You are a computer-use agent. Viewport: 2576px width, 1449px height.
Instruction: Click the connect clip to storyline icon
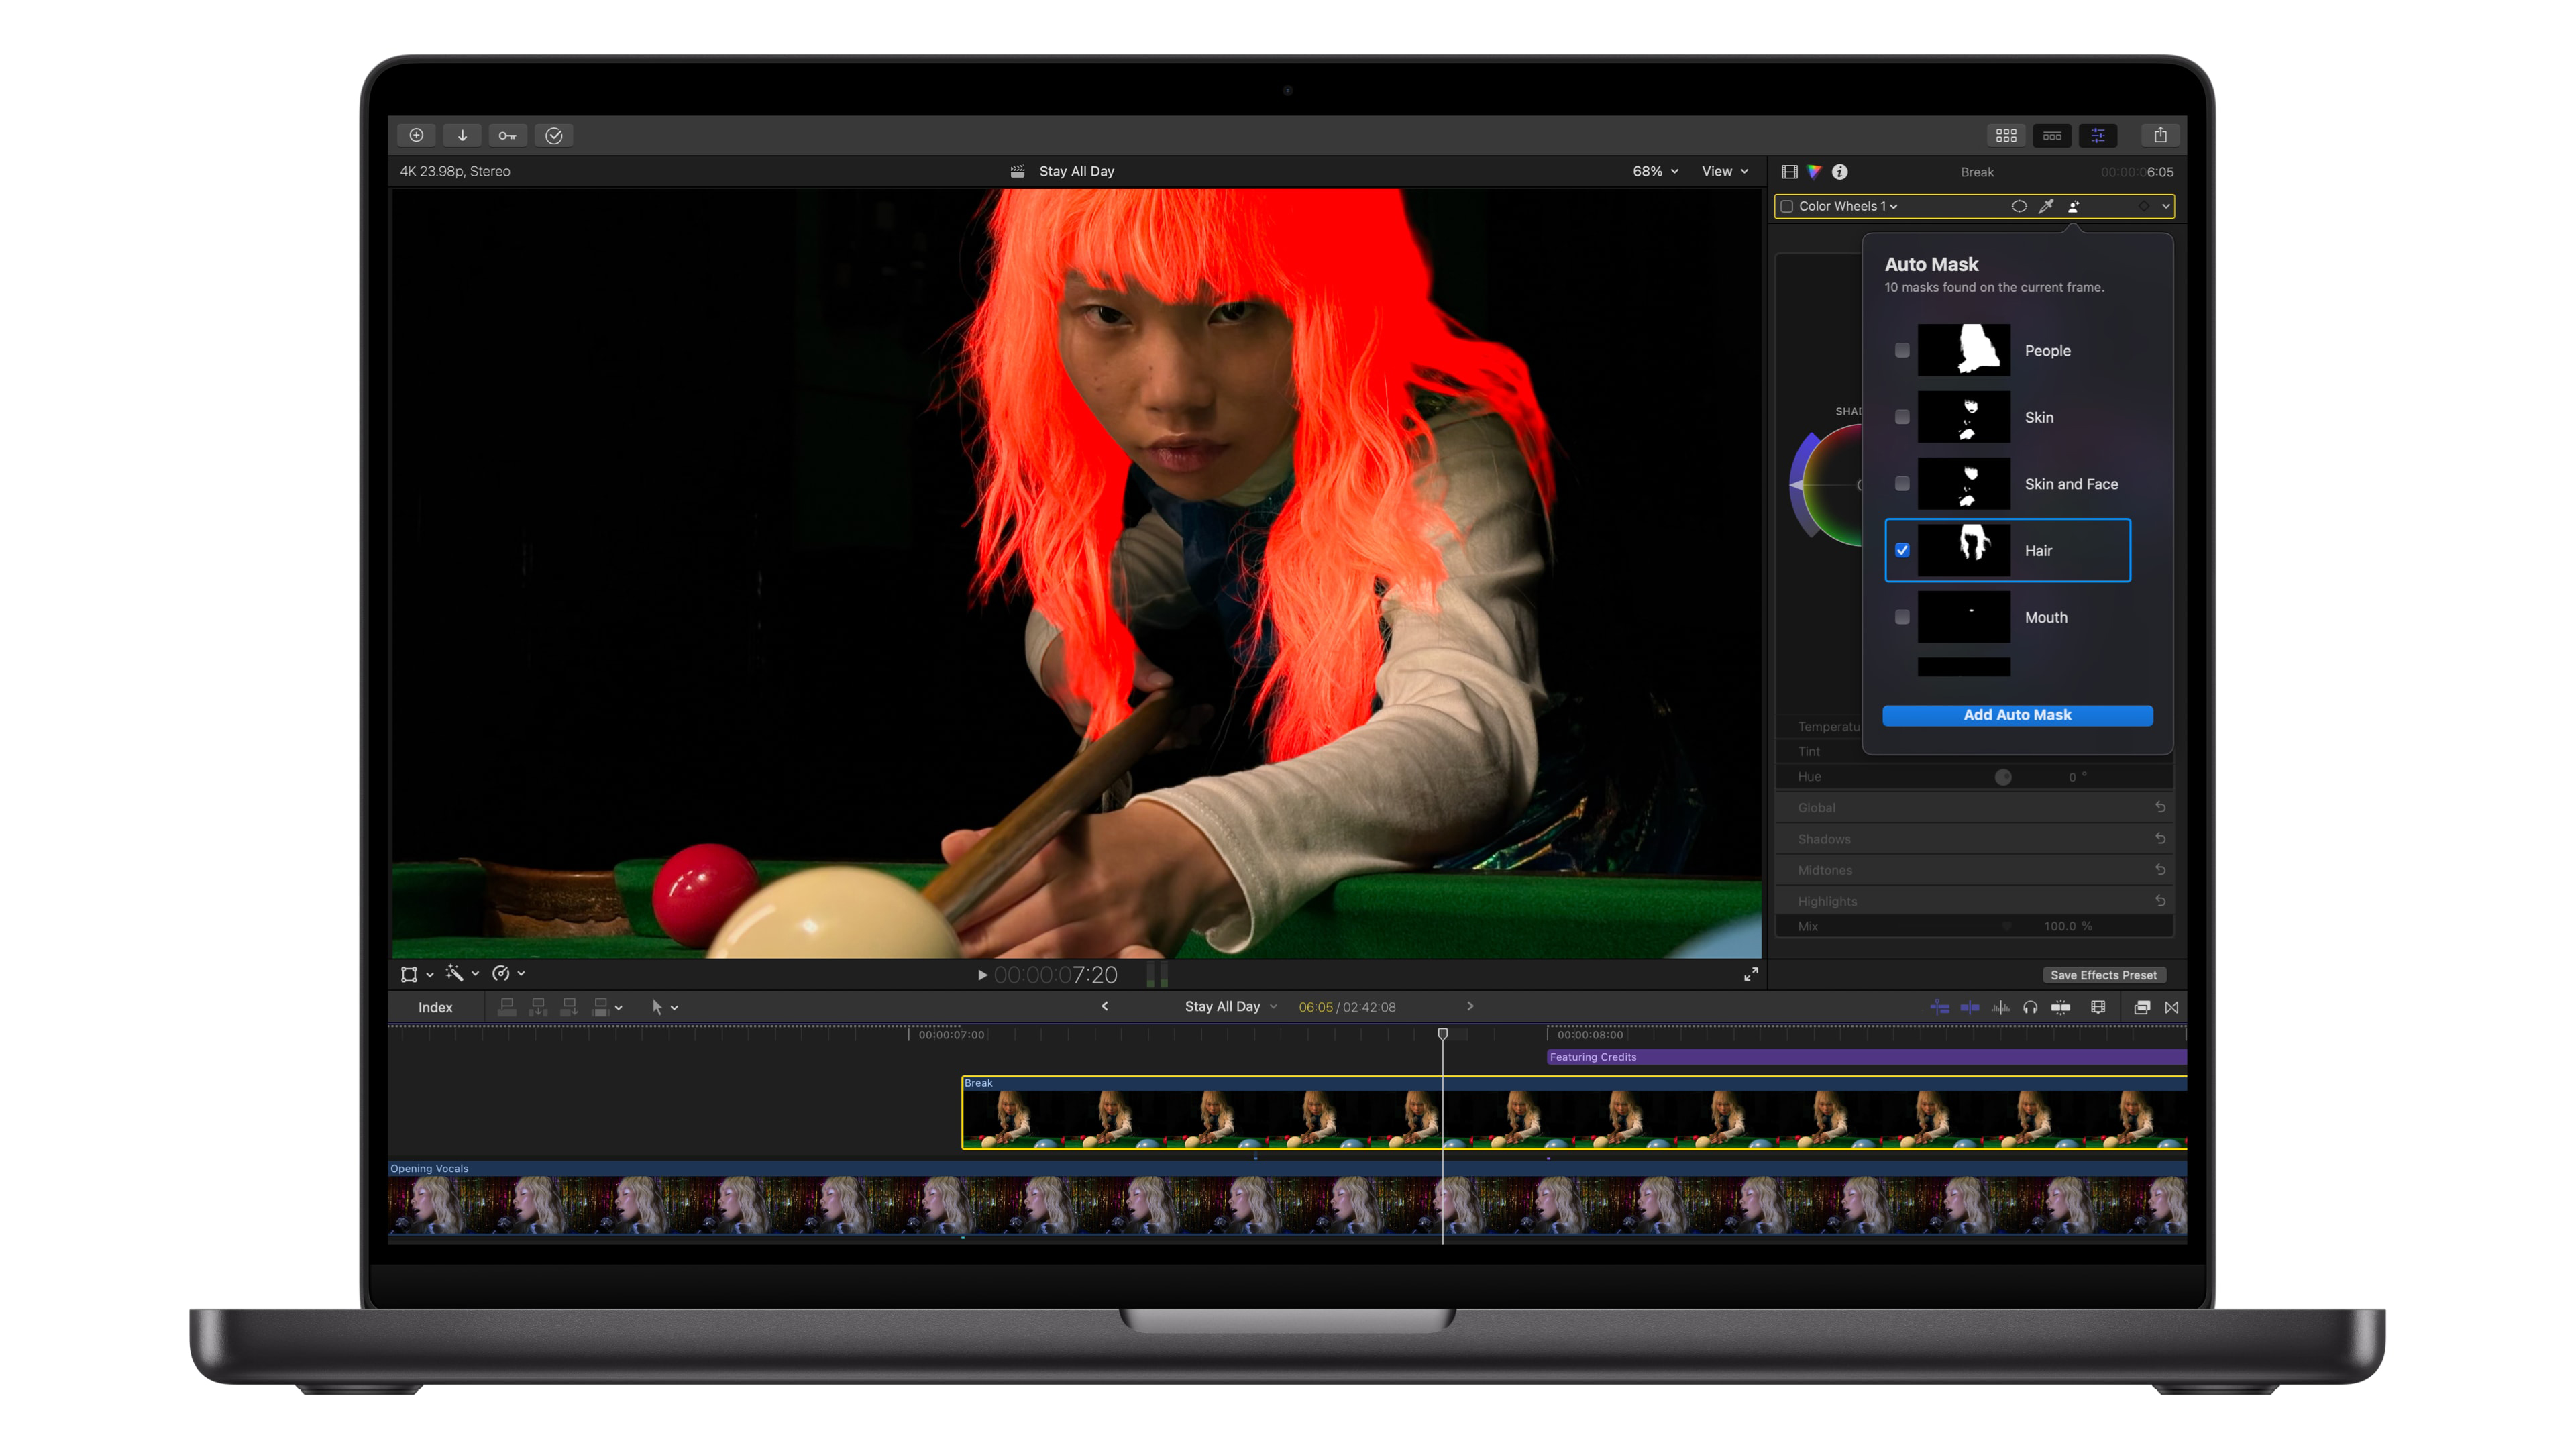point(507,1007)
